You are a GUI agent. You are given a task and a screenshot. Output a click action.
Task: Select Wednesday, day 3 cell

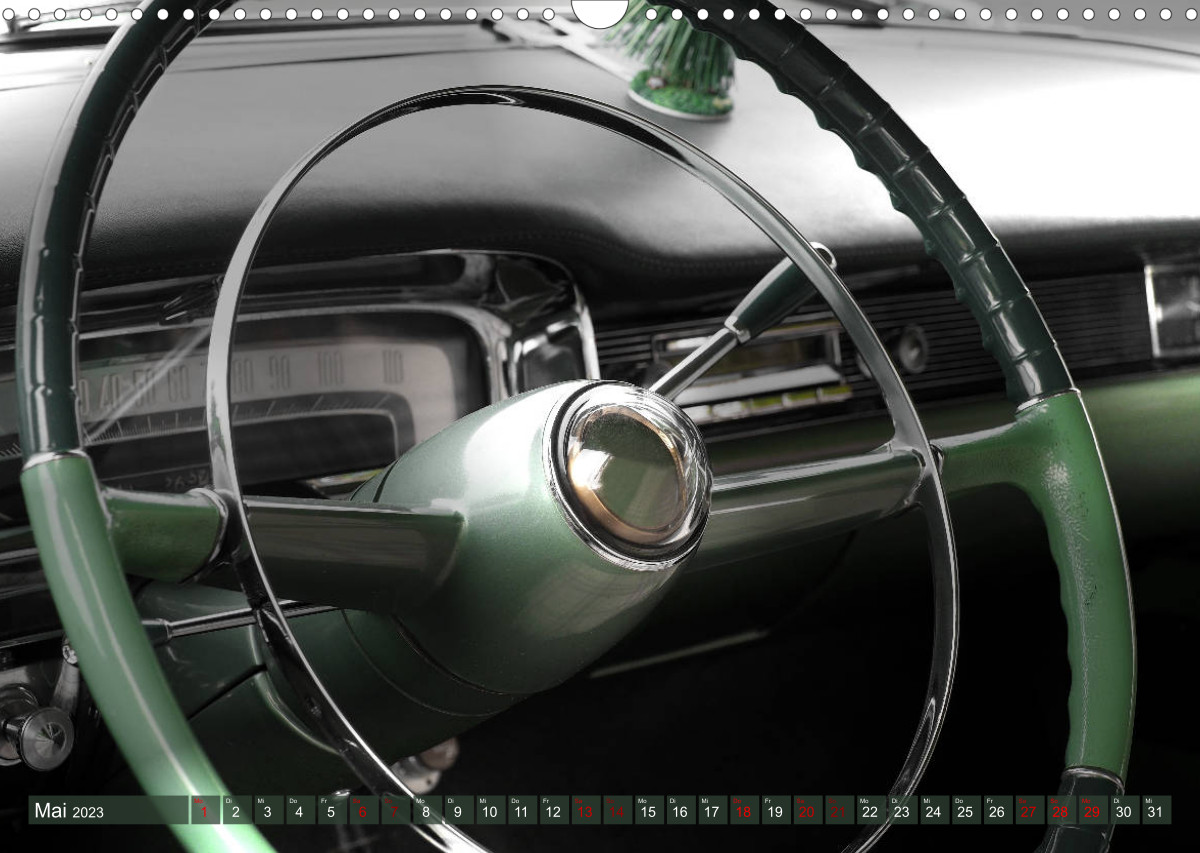coord(268,810)
